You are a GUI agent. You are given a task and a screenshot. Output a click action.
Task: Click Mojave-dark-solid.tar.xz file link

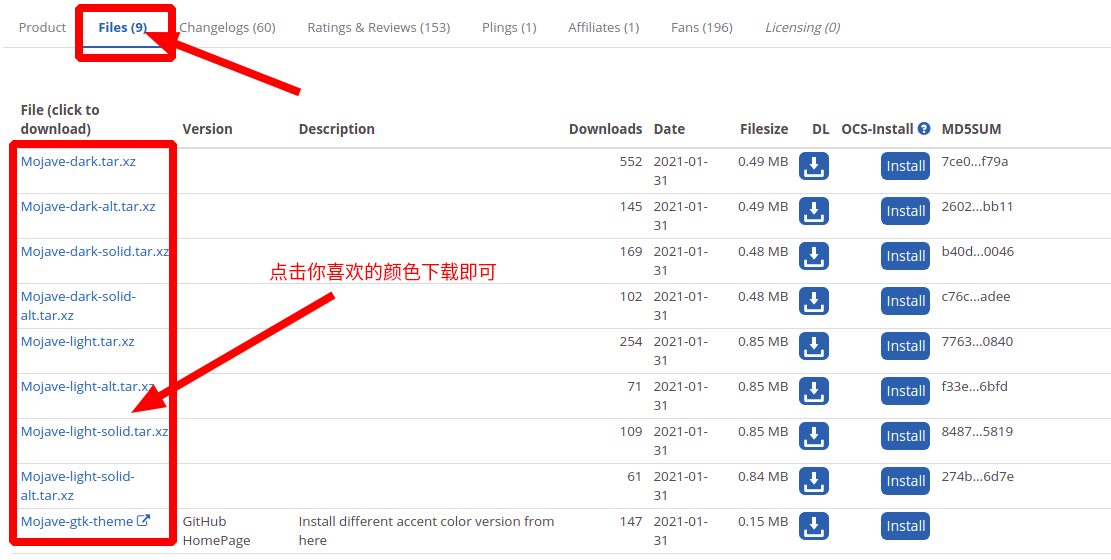[95, 252]
